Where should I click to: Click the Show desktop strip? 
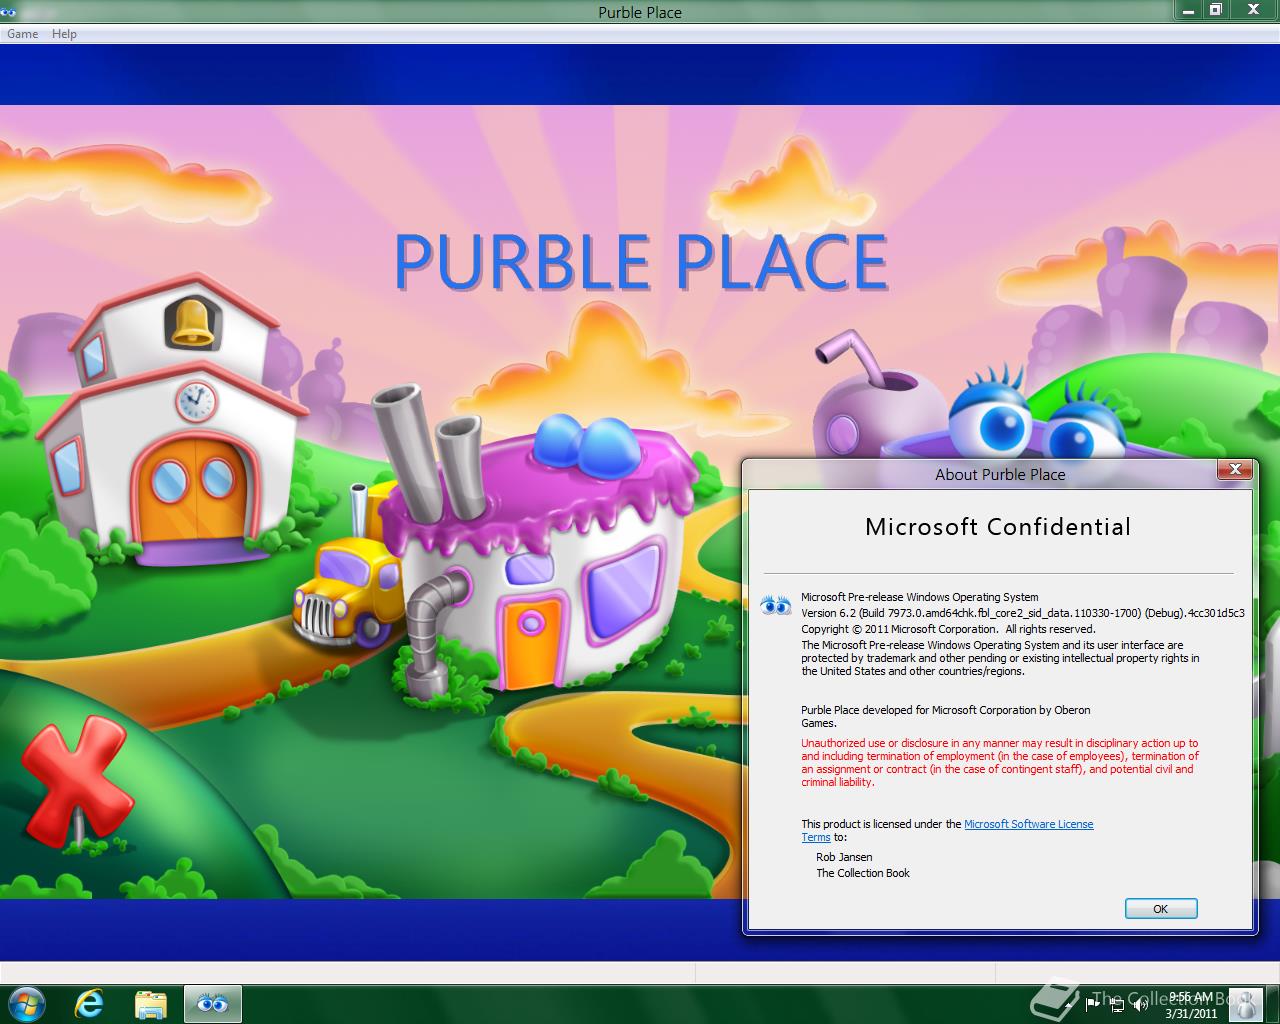pos(1274,1004)
